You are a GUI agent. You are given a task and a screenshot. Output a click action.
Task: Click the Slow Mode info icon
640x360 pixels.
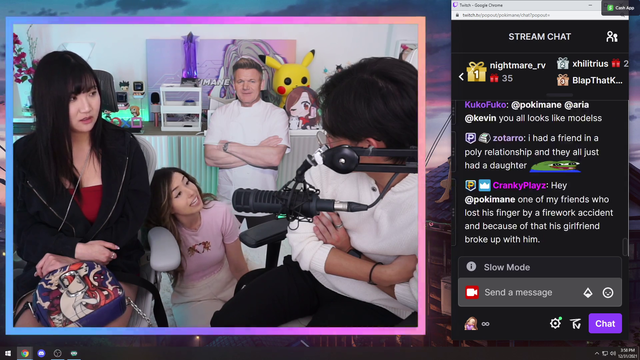coord(471,267)
